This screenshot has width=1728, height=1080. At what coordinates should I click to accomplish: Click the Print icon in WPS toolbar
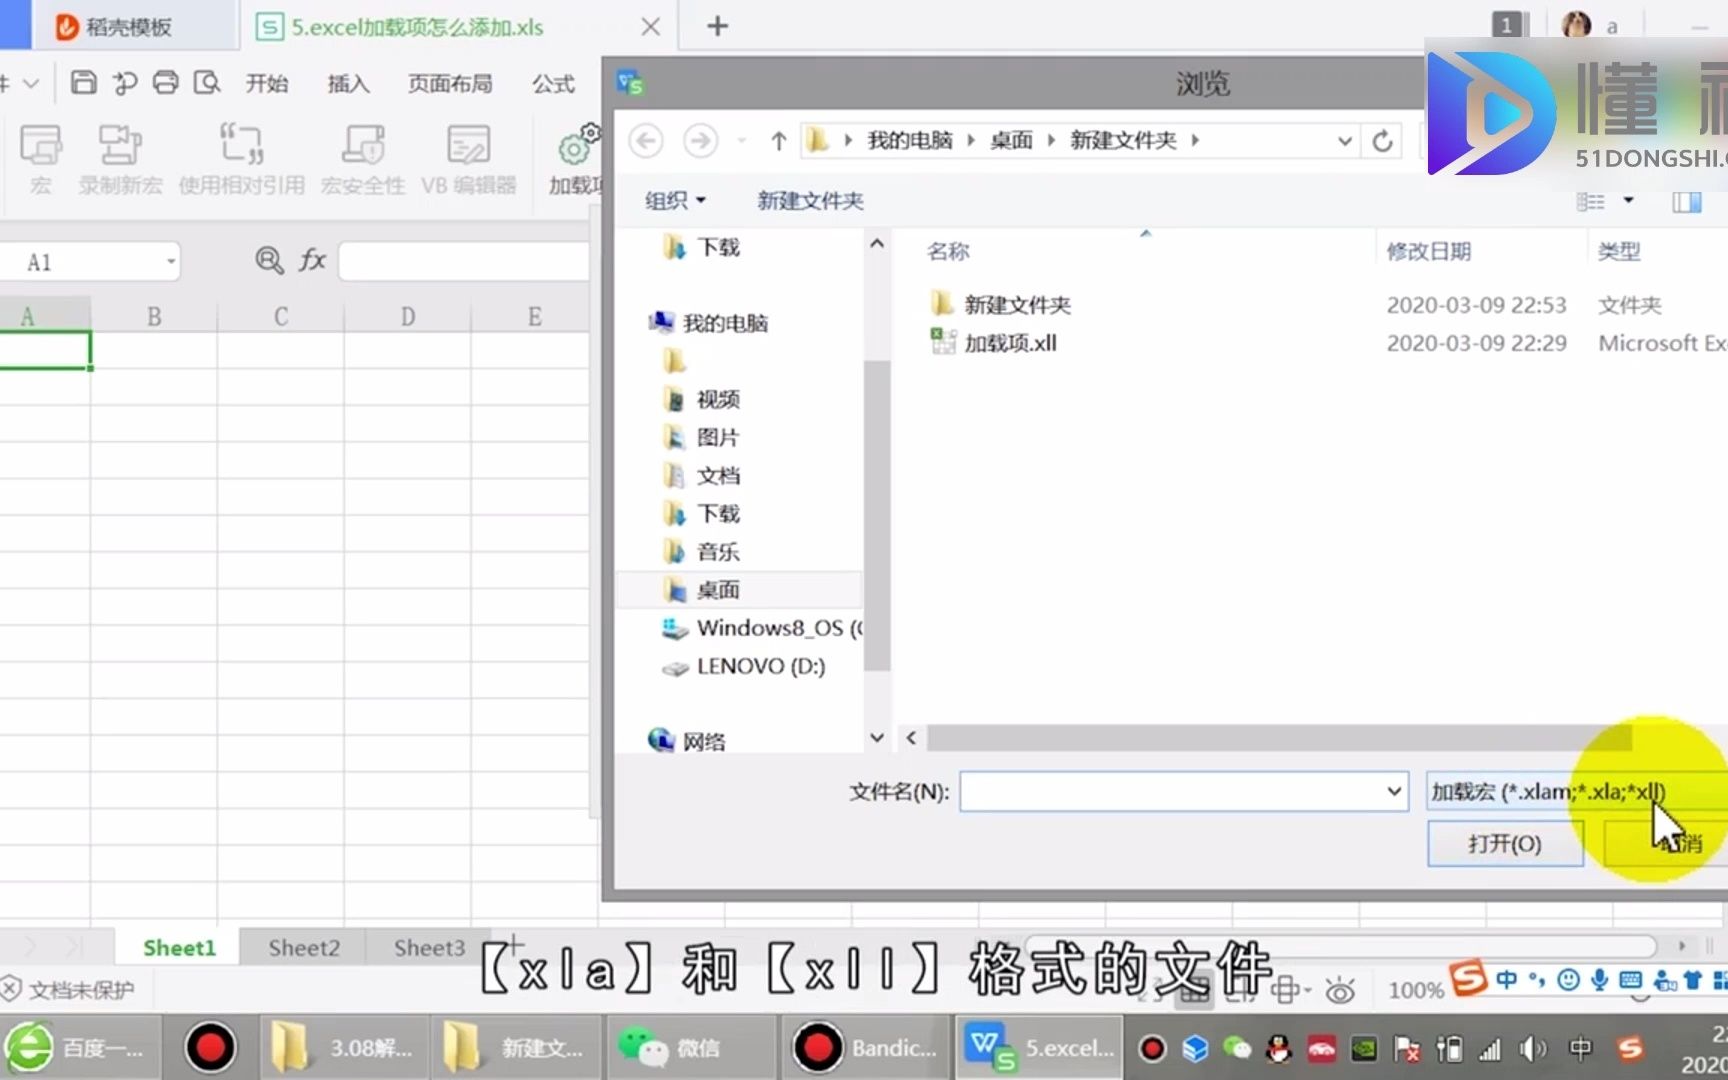point(165,83)
